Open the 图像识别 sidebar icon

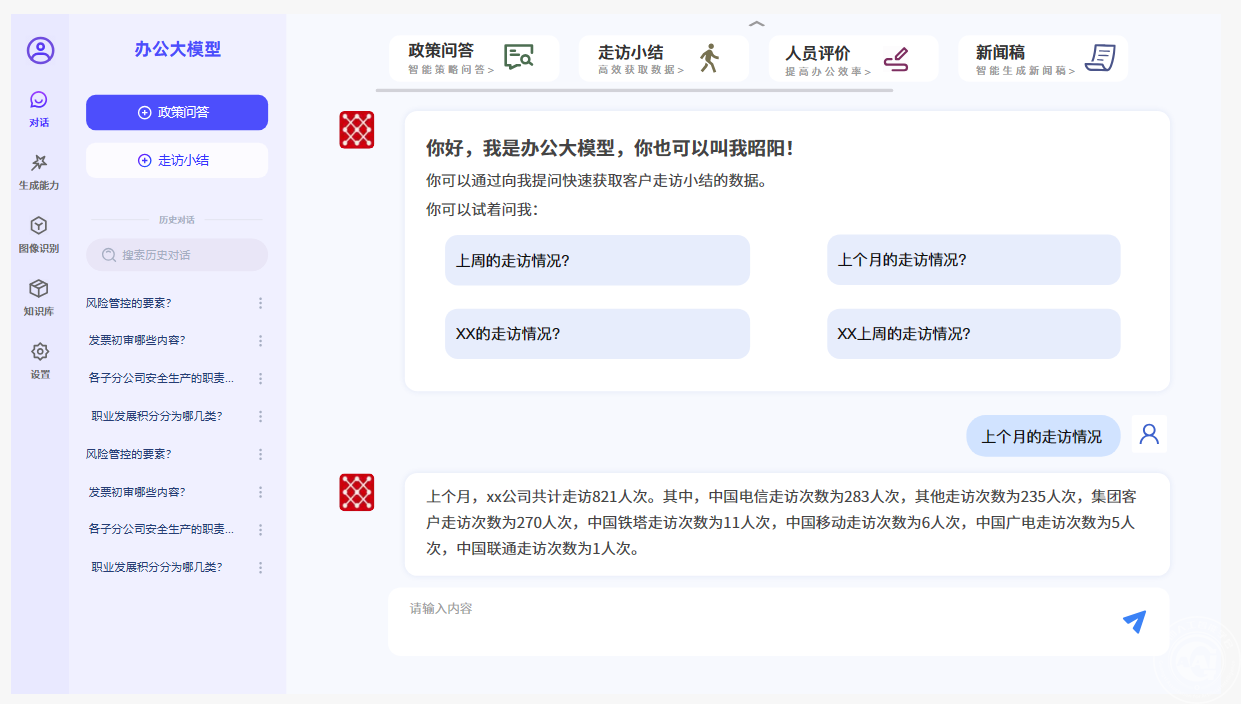pyautogui.click(x=39, y=226)
